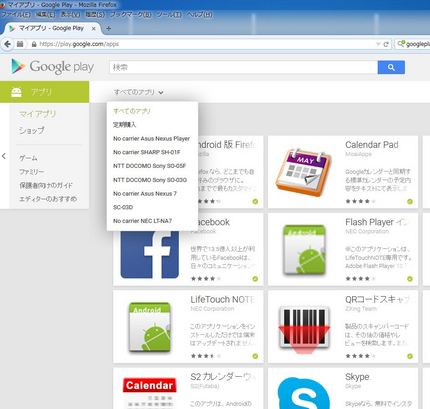
Task: Click the installed checkmark on the Flash Player card
Action: 410,279
